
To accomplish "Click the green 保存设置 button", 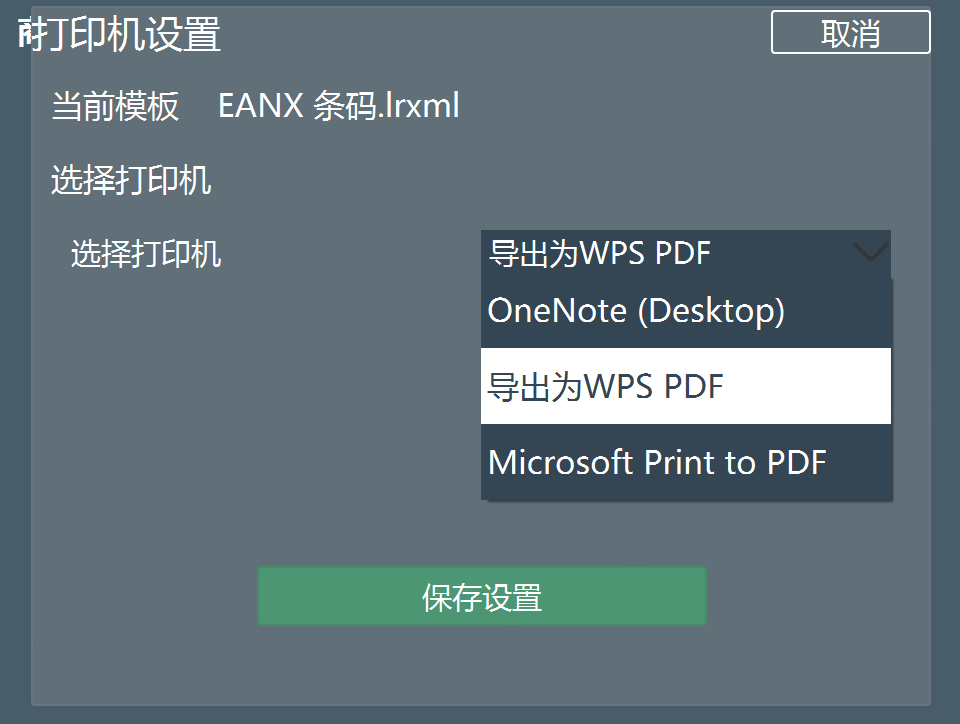I will tap(482, 596).
